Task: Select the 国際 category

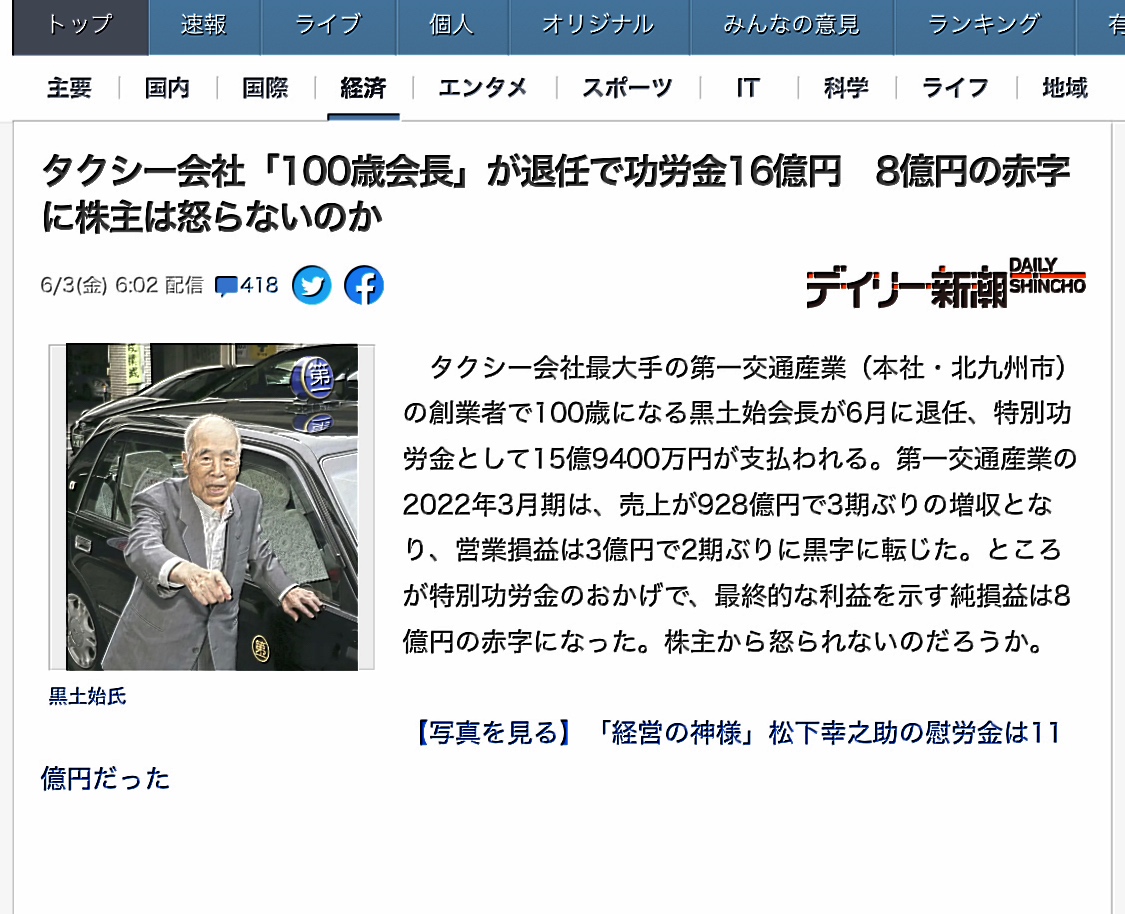Action: point(265,88)
